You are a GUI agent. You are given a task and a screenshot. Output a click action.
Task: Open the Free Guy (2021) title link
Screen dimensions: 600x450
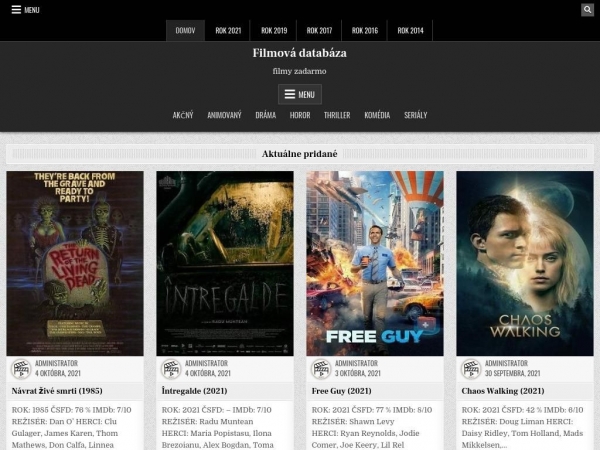tap(341, 391)
